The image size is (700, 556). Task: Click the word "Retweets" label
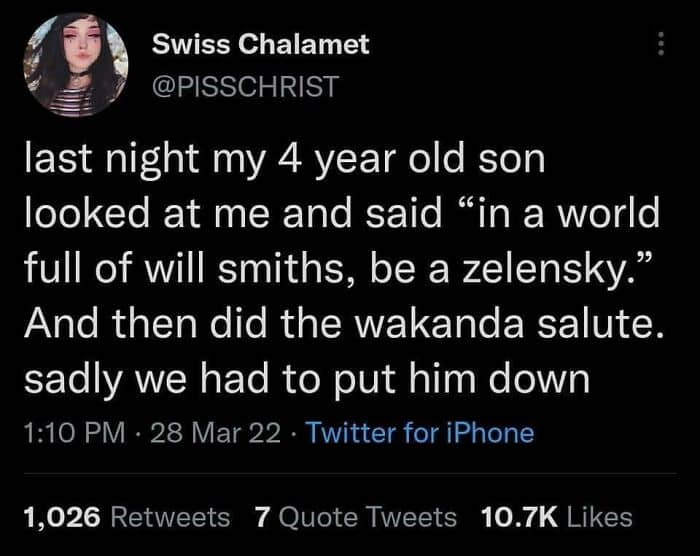(x=169, y=516)
